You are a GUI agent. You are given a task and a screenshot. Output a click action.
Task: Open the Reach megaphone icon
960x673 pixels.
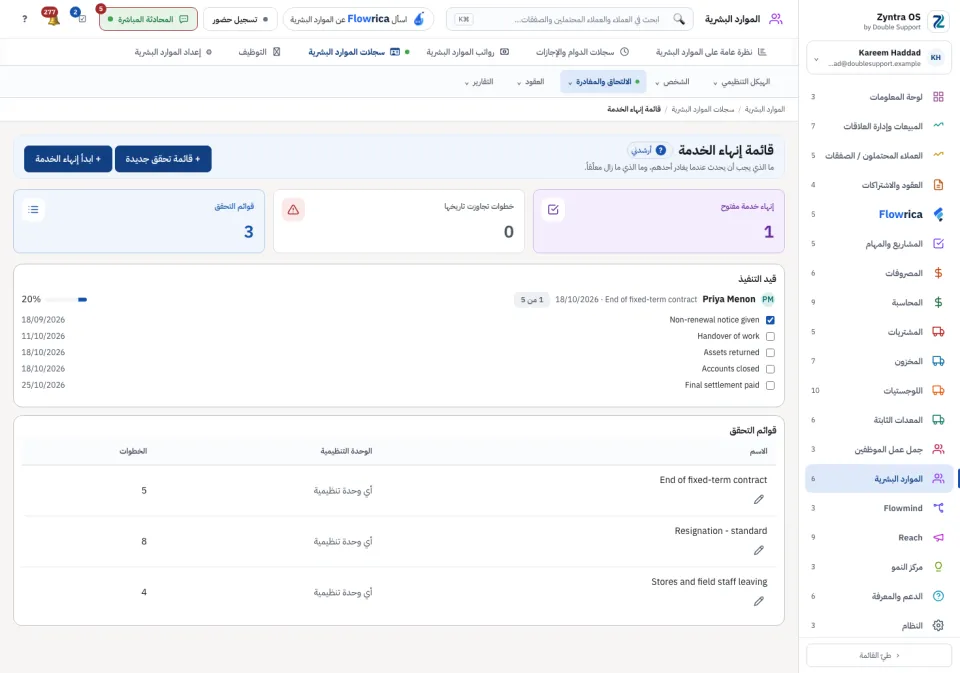point(938,537)
